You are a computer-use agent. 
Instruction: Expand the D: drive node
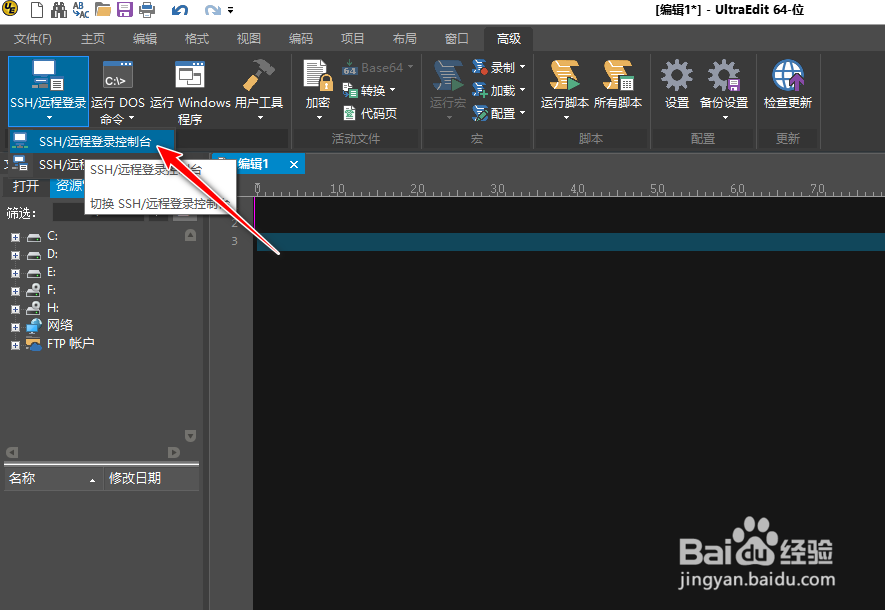15,256
